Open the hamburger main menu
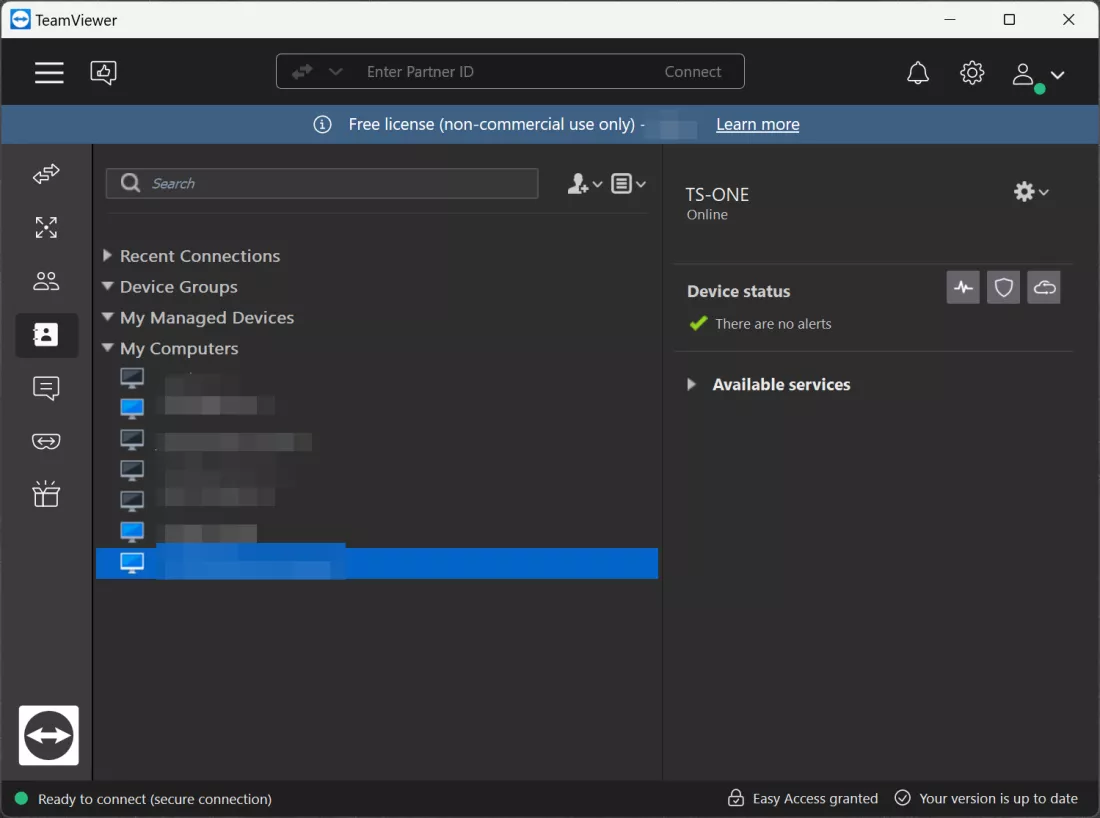The image size is (1100, 818). pyautogui.click(x=49, y=73)
